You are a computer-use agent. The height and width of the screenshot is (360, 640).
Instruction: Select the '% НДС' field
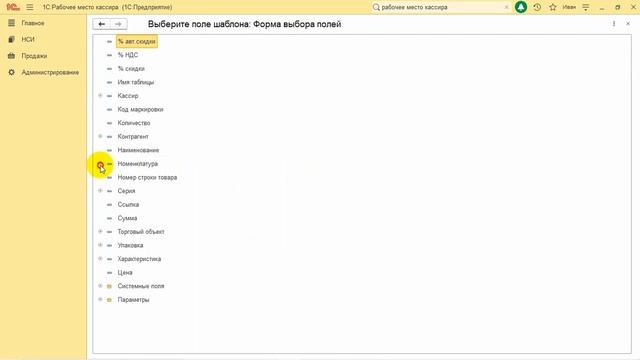(128, 55)
